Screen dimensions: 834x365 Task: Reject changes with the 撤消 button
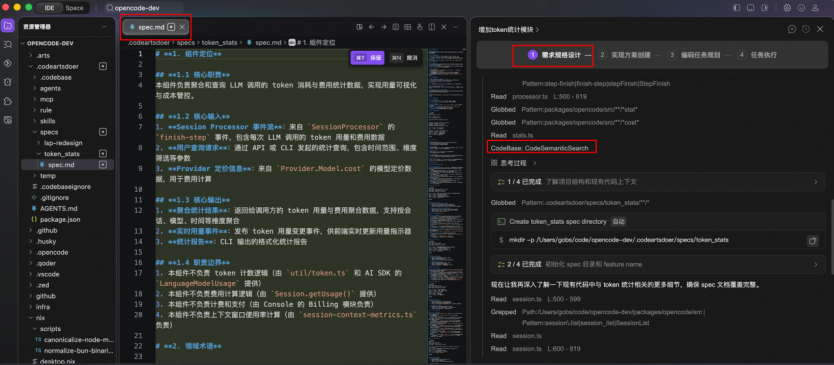point(404,57)
